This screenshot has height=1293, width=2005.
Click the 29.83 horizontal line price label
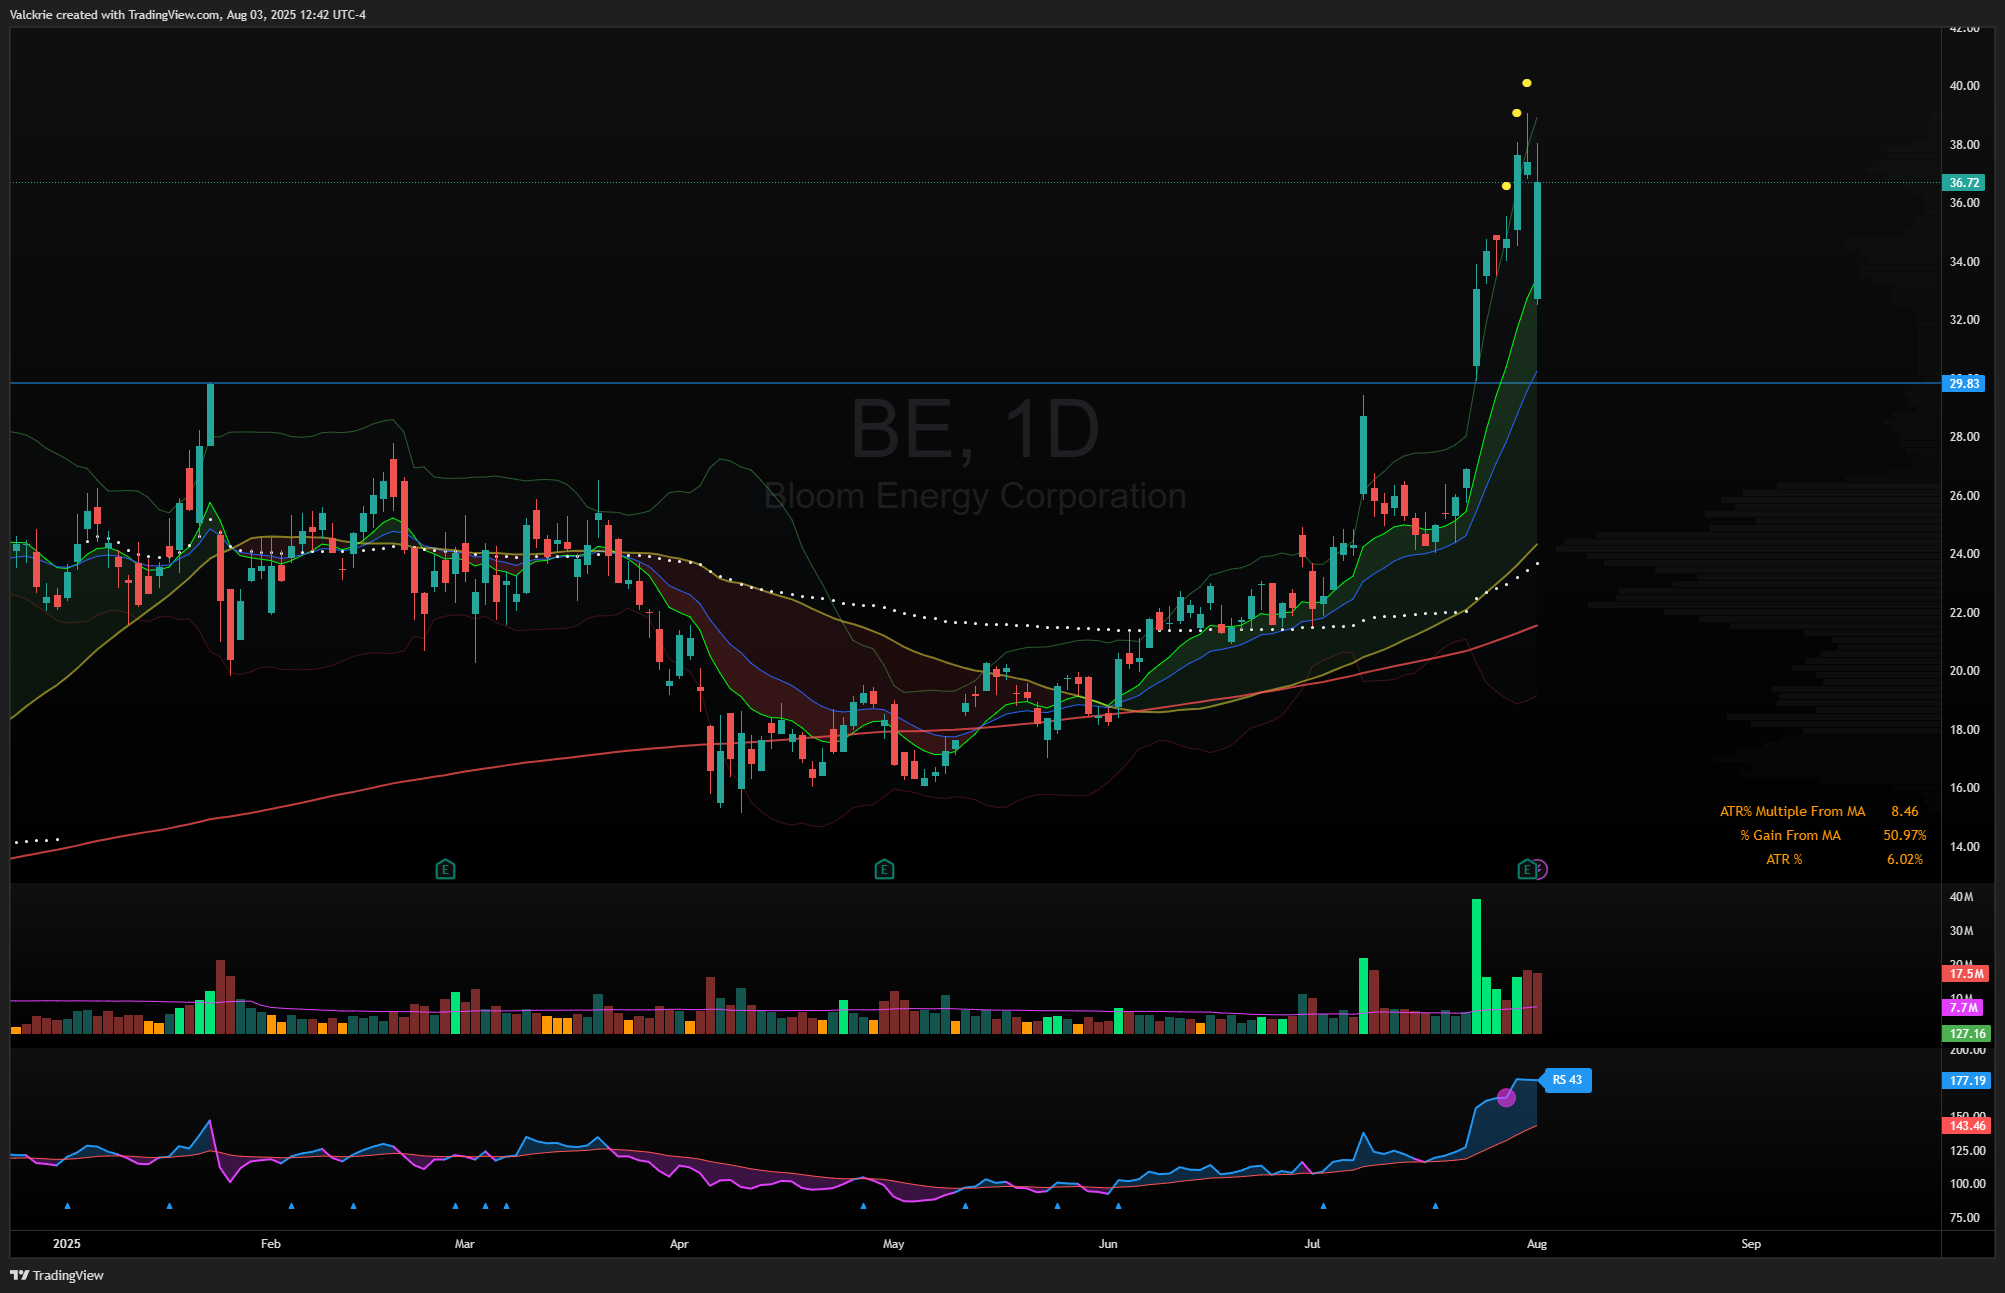click(1964, 384)
